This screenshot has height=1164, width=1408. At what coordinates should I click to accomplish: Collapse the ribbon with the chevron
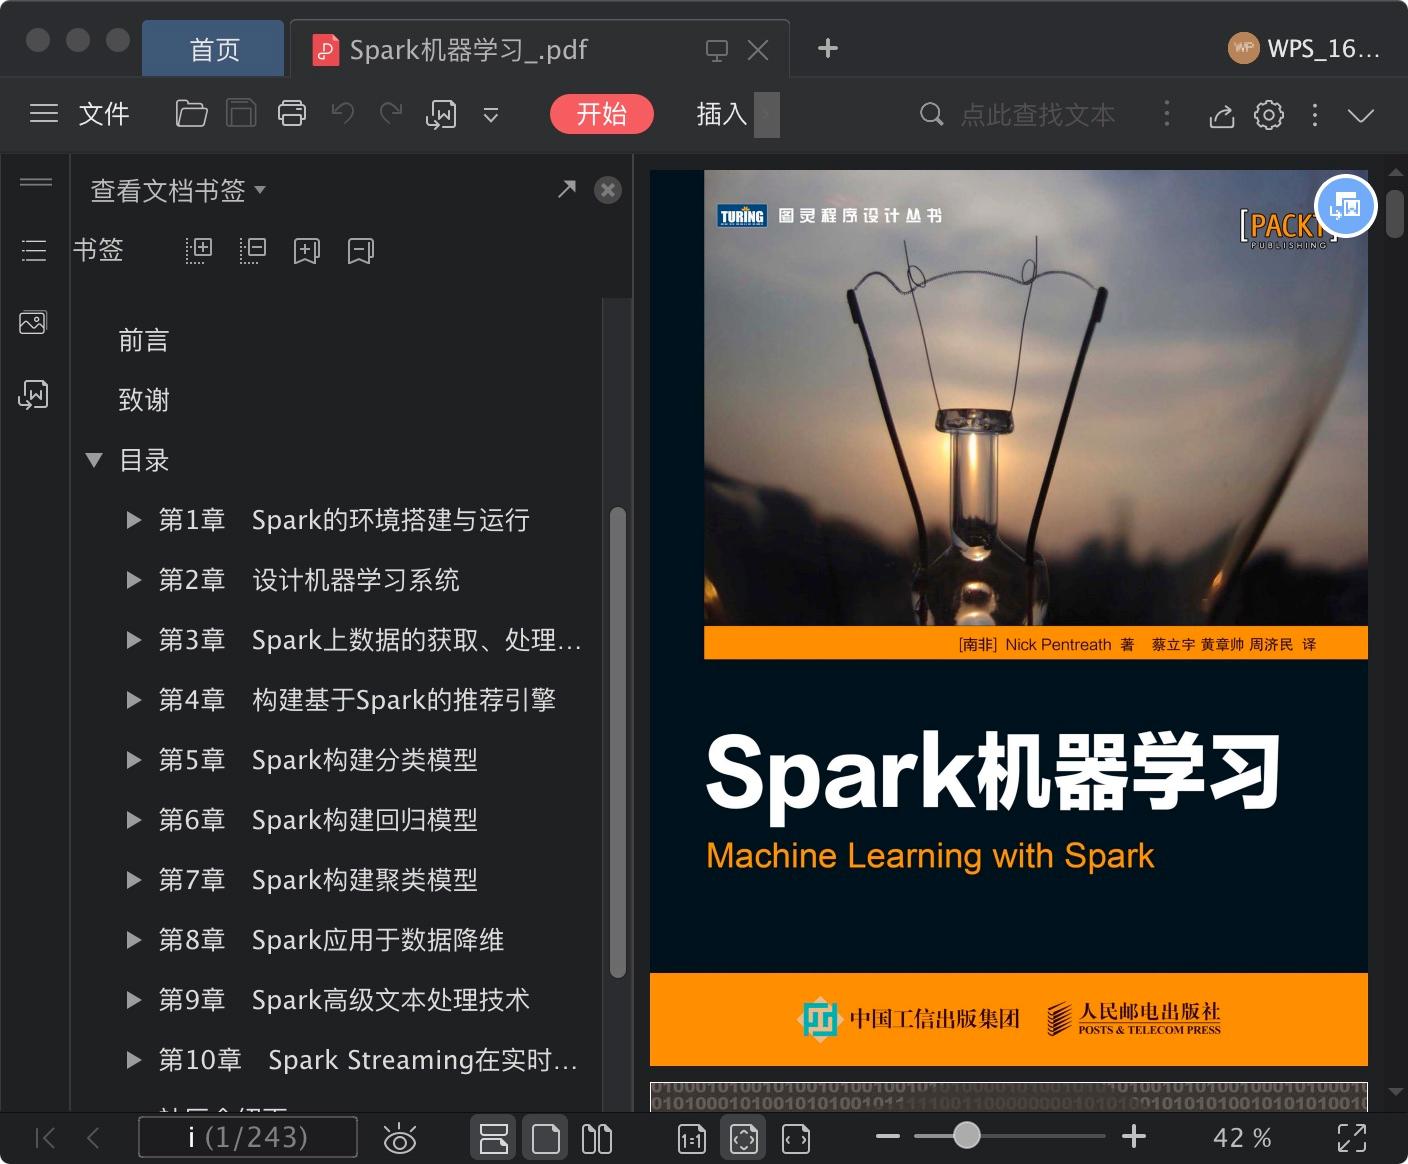click(1361, 115)
